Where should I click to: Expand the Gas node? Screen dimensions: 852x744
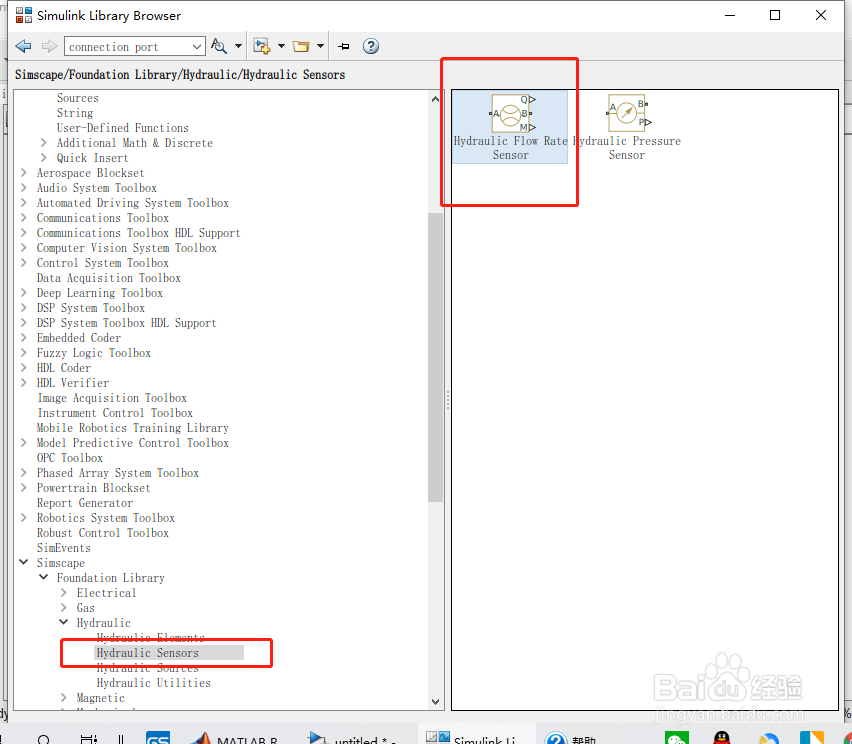point(64,607)
